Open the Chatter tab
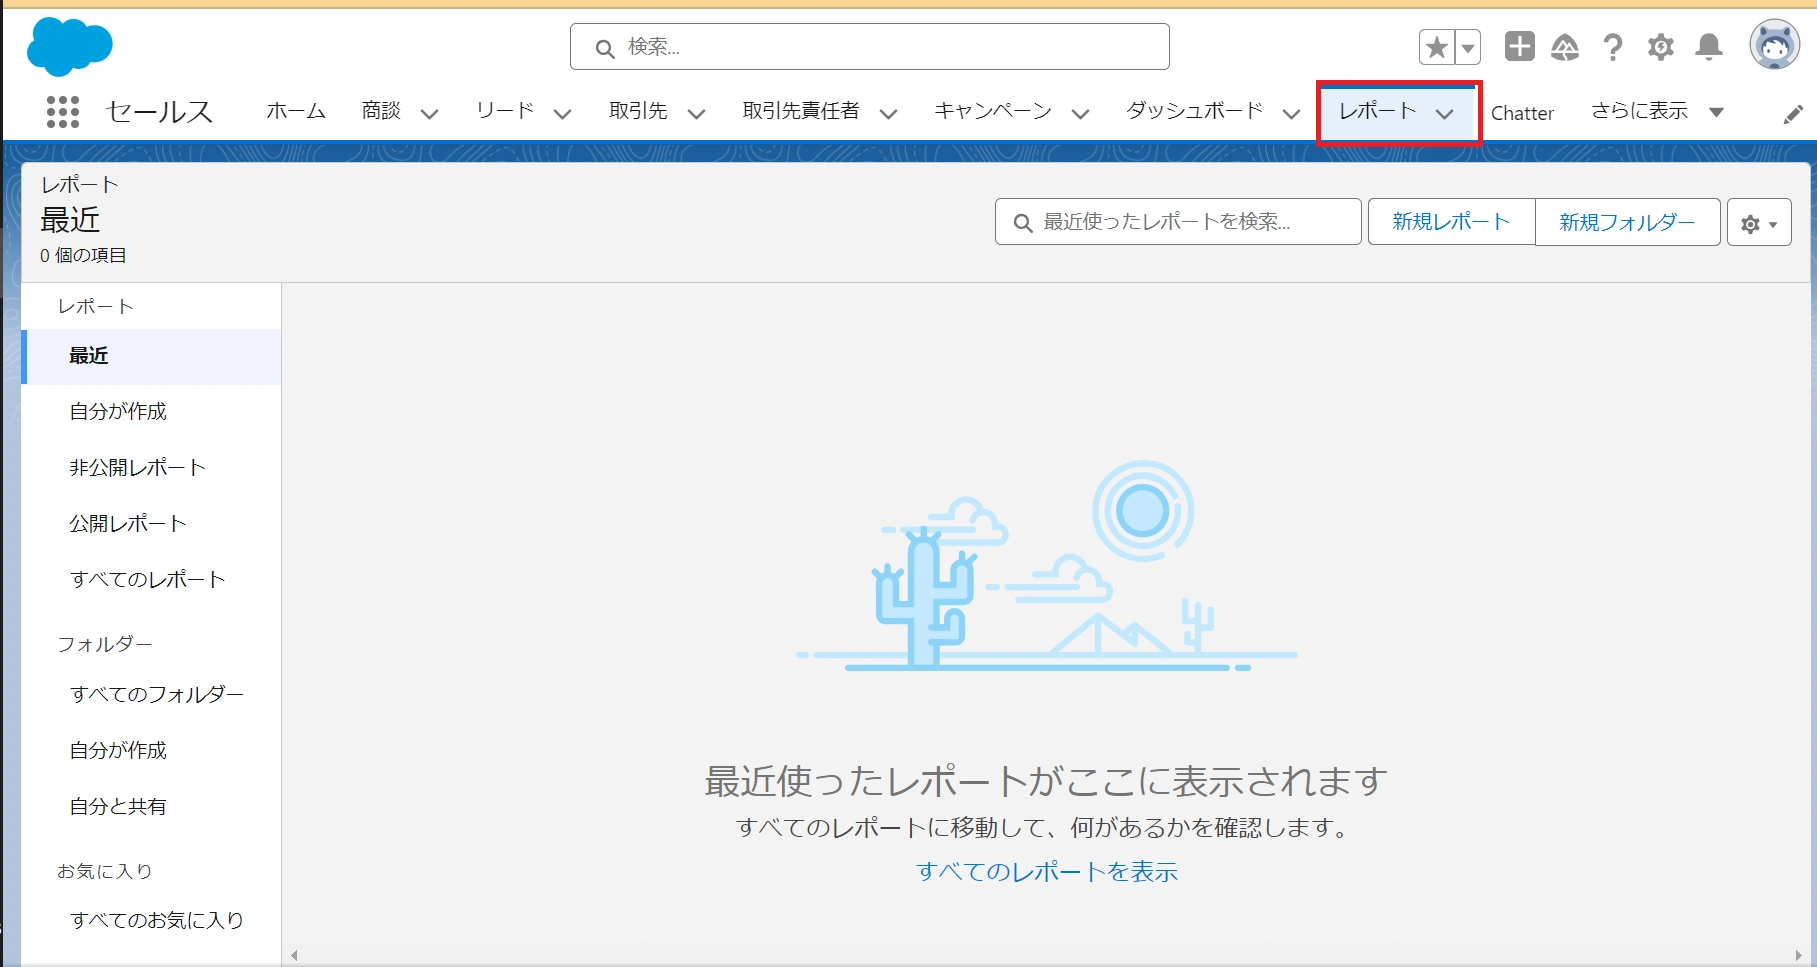Image resolution: width=1817 pixels, height=967 pixels. 1522,113
